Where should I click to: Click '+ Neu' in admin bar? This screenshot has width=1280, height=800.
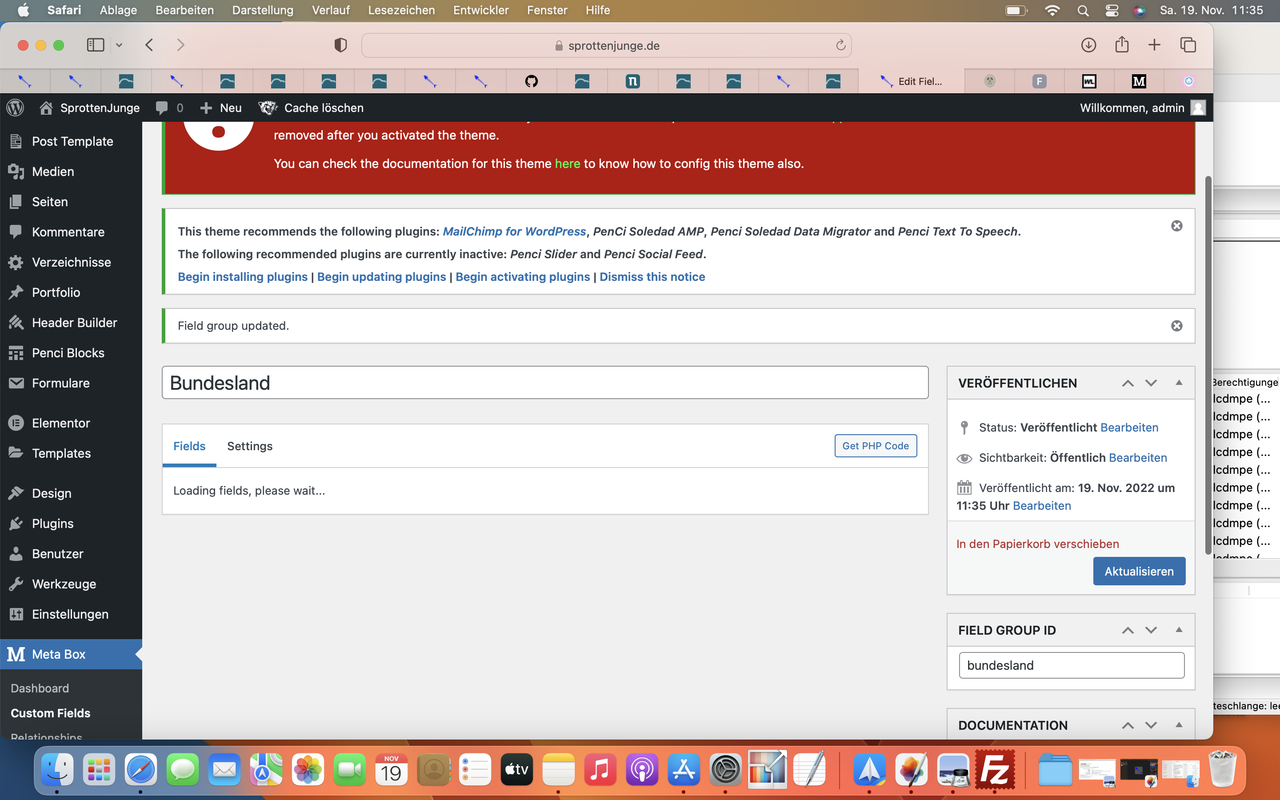pos(220,108)
